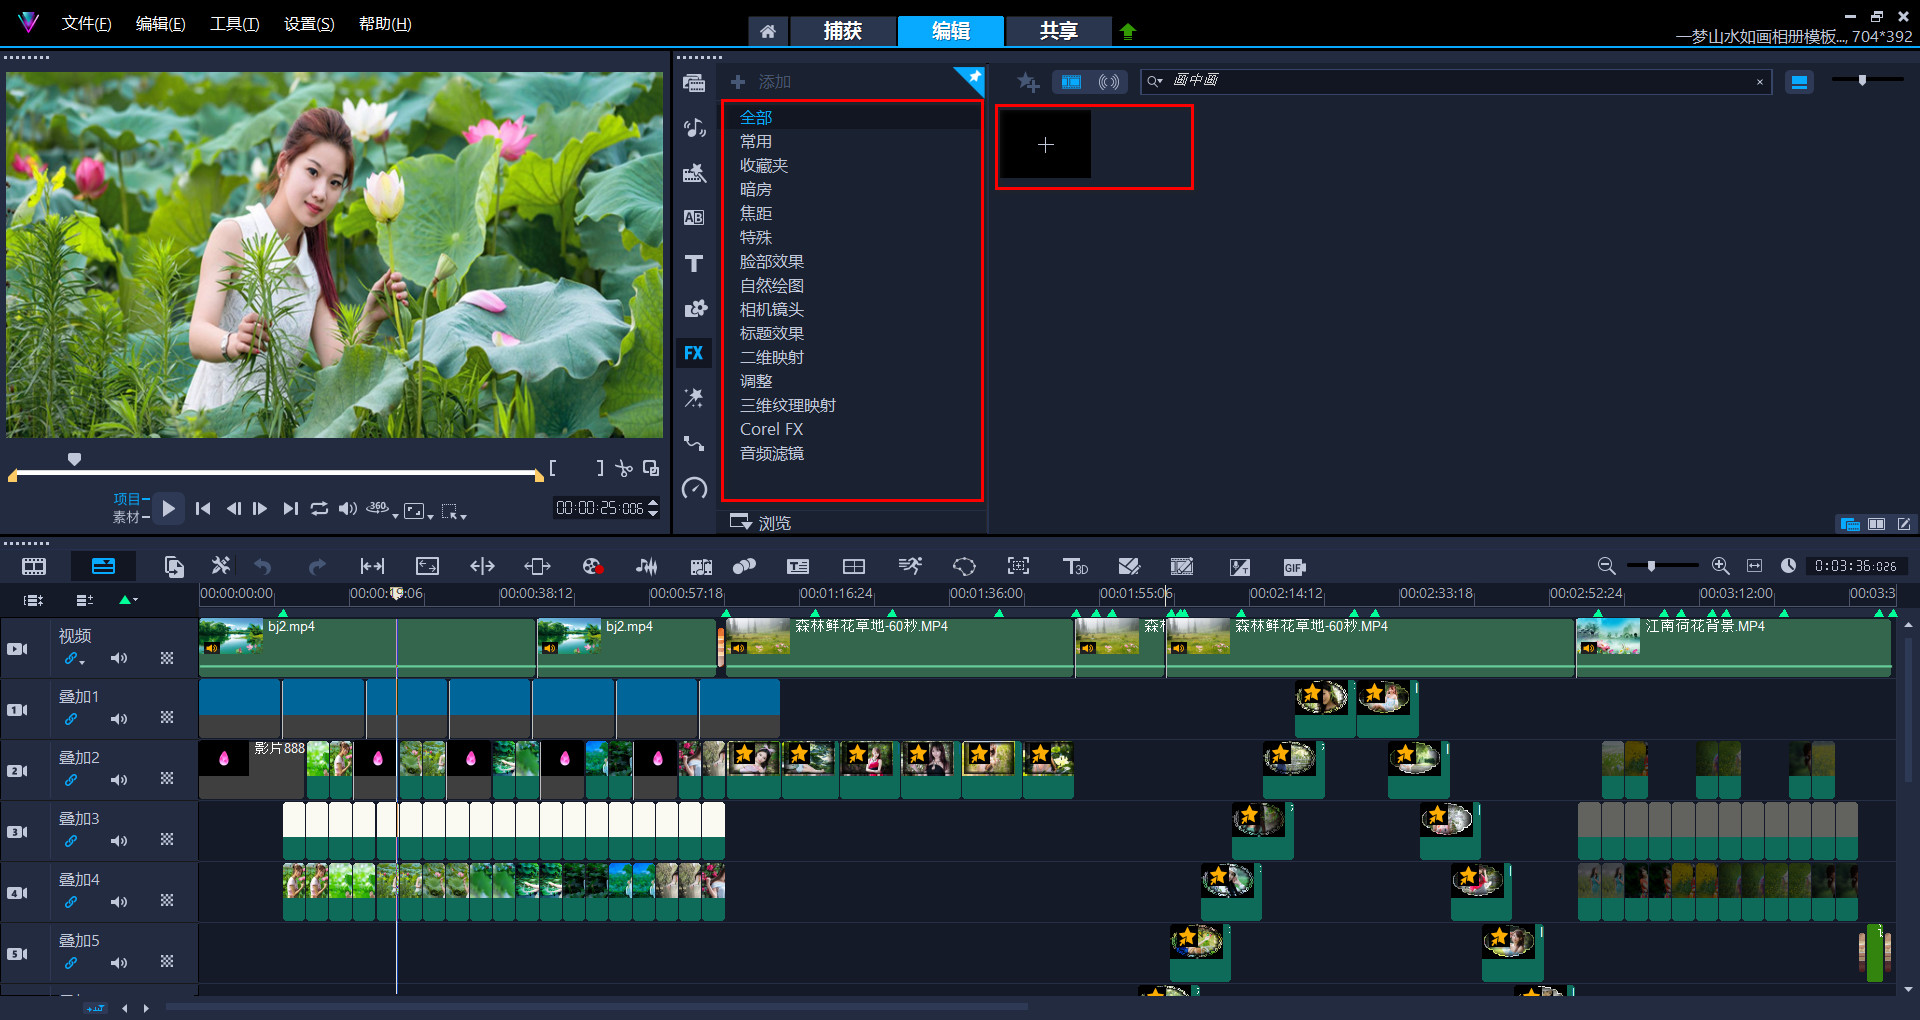
Task: Open the add/remove tracks manager menu
Action: click(x=85, y=600)
